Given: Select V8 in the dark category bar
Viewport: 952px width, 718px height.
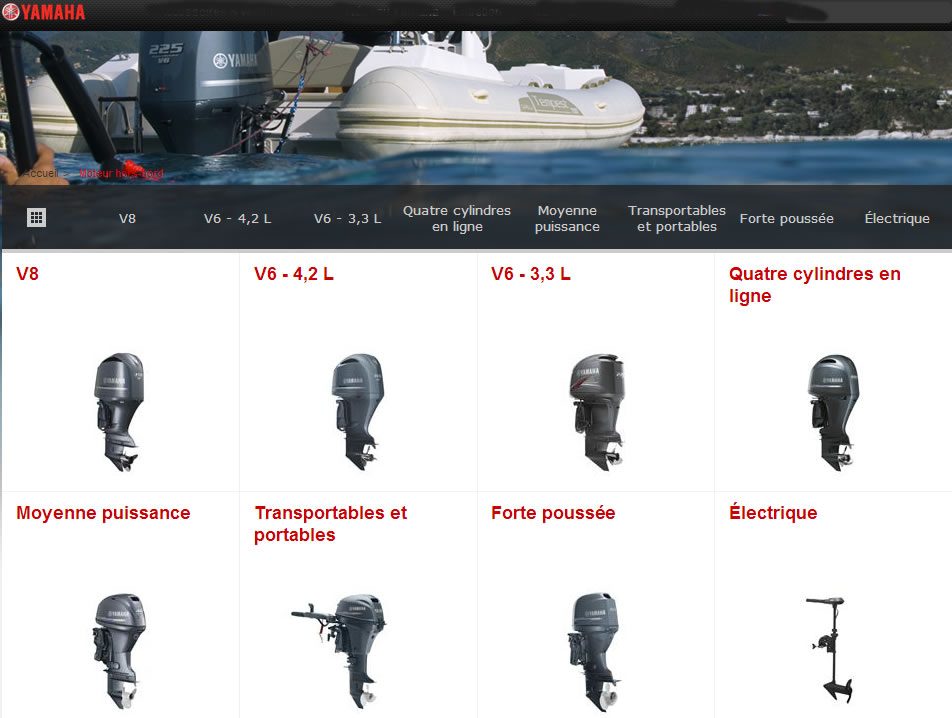Looking at the screenshot, I should point(127,218).
